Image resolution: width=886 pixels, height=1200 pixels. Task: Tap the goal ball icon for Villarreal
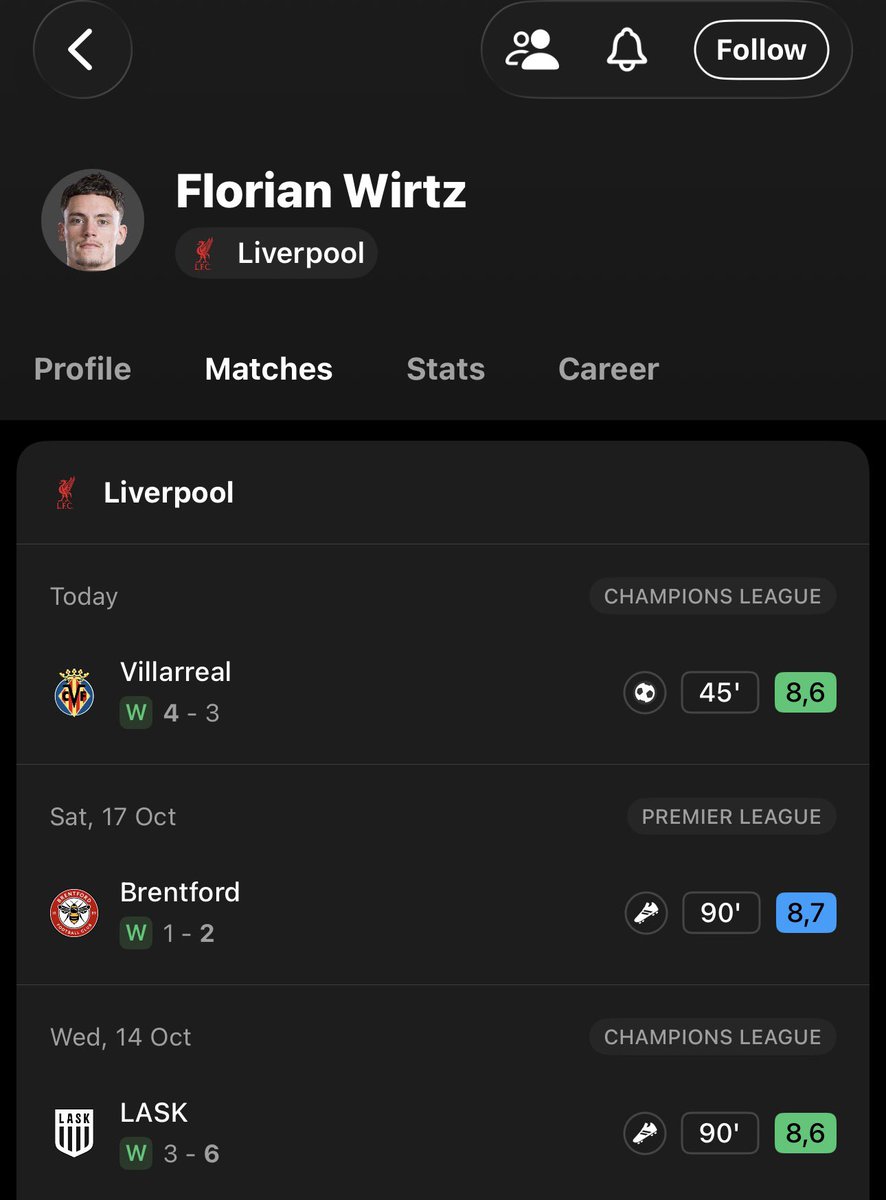coord(645,693)
